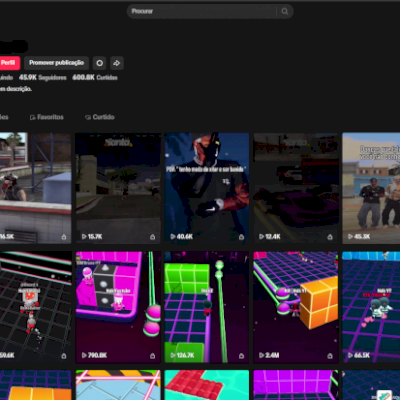Switch to the Curtido tab

tap(100, 117)
